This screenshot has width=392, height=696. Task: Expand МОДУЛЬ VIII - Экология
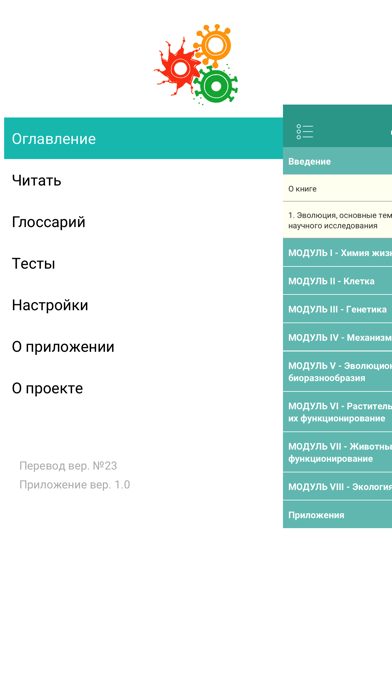337,486
